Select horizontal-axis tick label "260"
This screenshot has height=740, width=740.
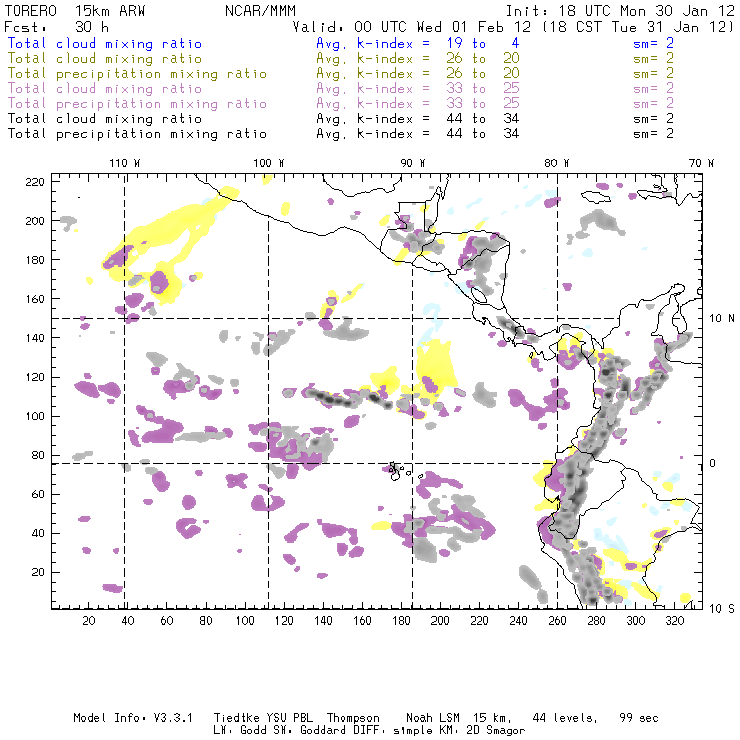[x=557, y=621]
